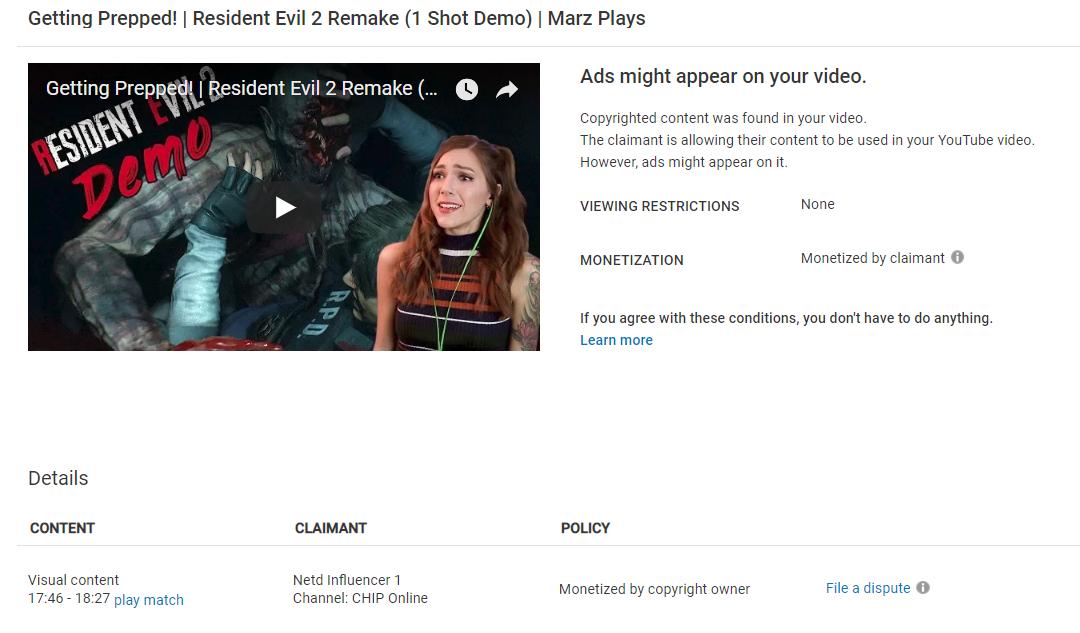Click File a dispute link
The height and width of the screenshot is (633, 1080).
(868, 588)
